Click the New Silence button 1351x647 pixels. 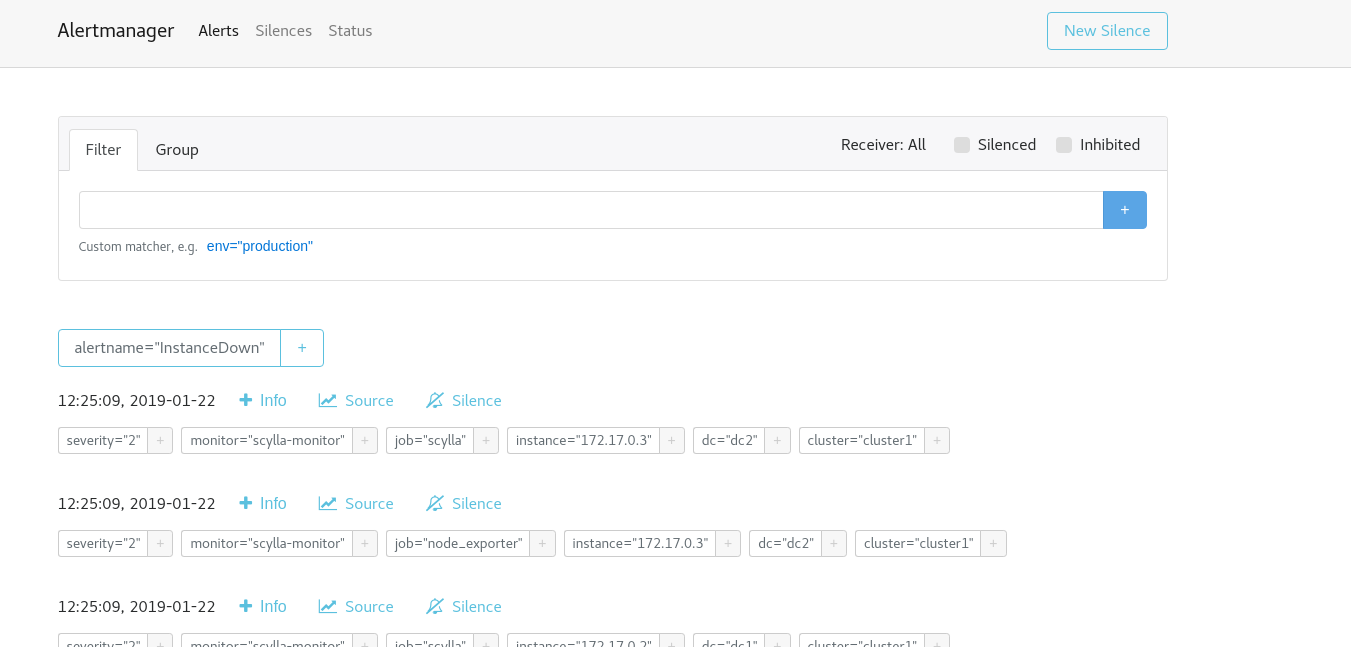[x=1107, y=30]
